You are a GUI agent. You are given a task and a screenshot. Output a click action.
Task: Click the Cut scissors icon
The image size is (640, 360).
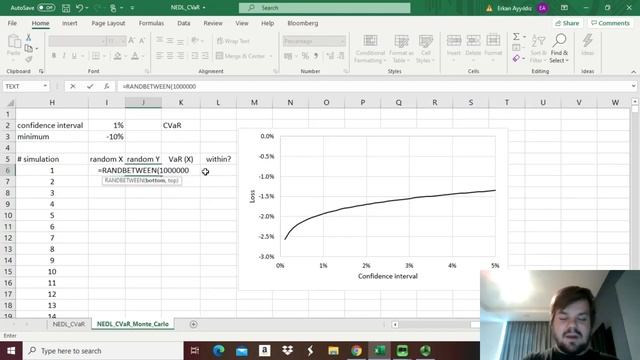click(29, 38)
